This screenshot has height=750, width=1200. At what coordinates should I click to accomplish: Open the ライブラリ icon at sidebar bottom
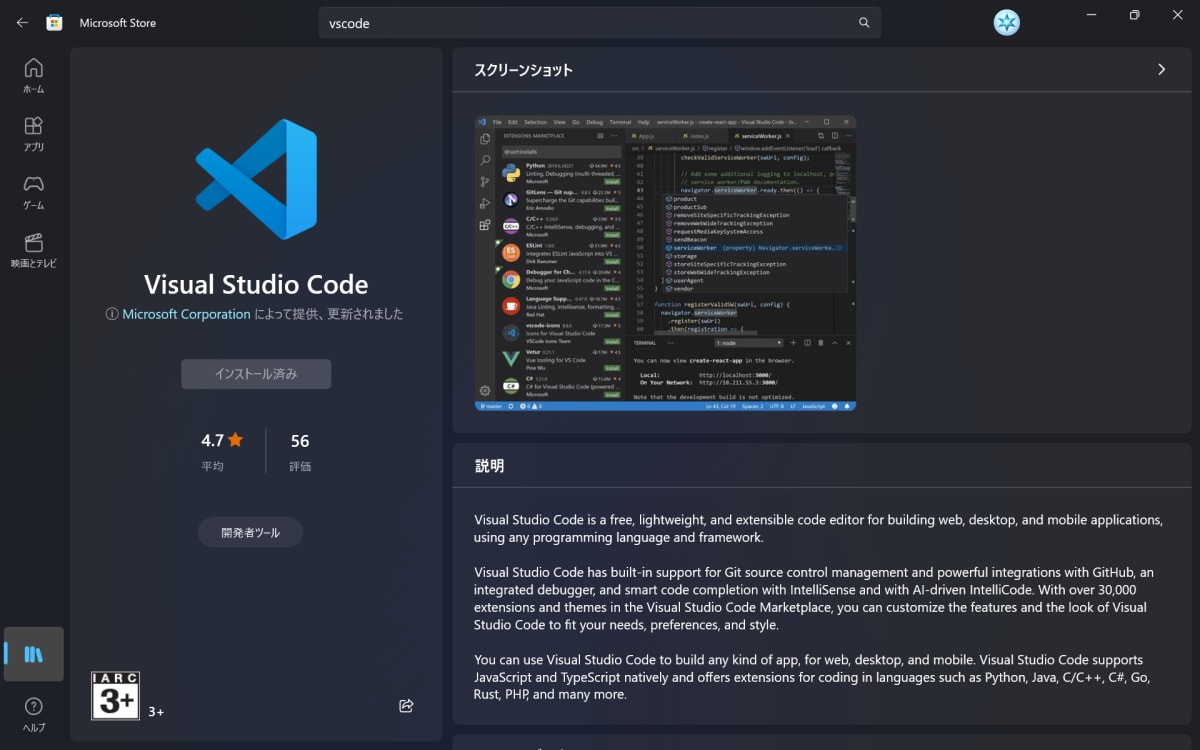pos(33,653)
